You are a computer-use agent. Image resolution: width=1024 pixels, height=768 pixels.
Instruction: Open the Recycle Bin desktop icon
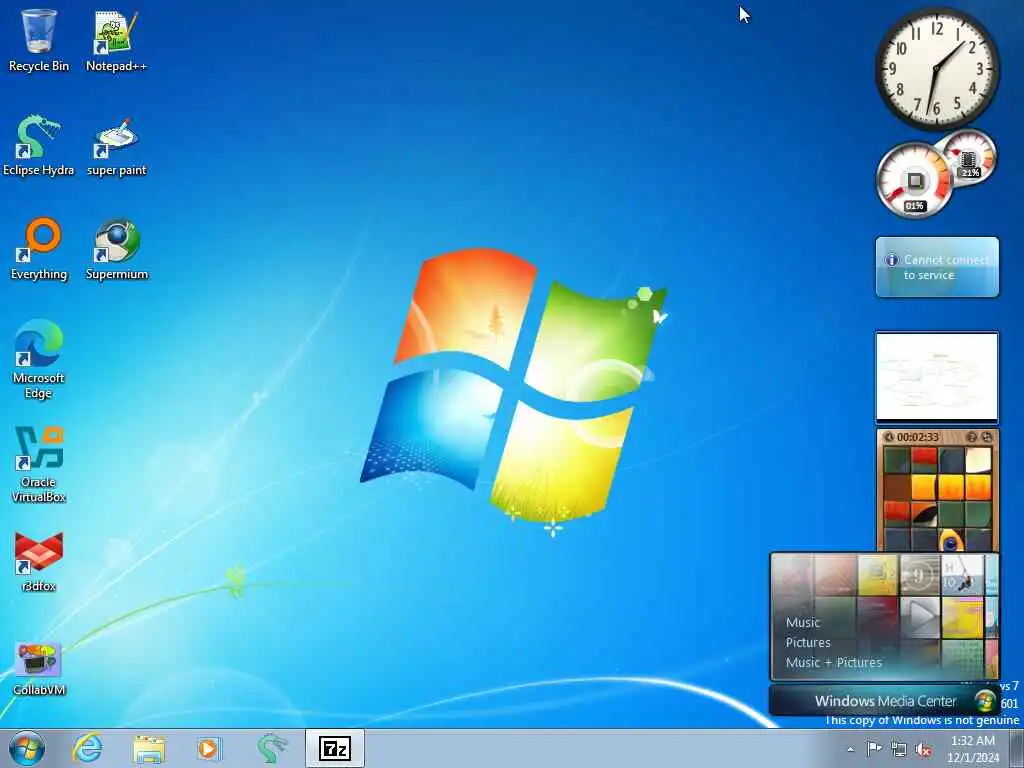click(39, 40)
